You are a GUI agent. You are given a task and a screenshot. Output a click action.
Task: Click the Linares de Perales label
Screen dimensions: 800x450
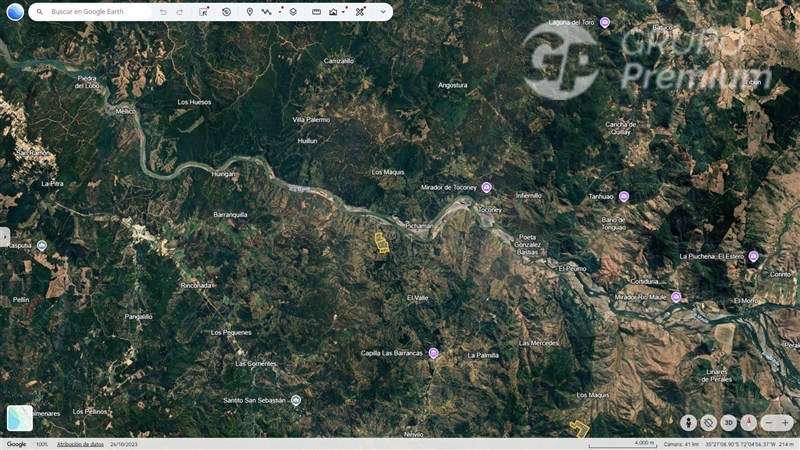point(717,376)
